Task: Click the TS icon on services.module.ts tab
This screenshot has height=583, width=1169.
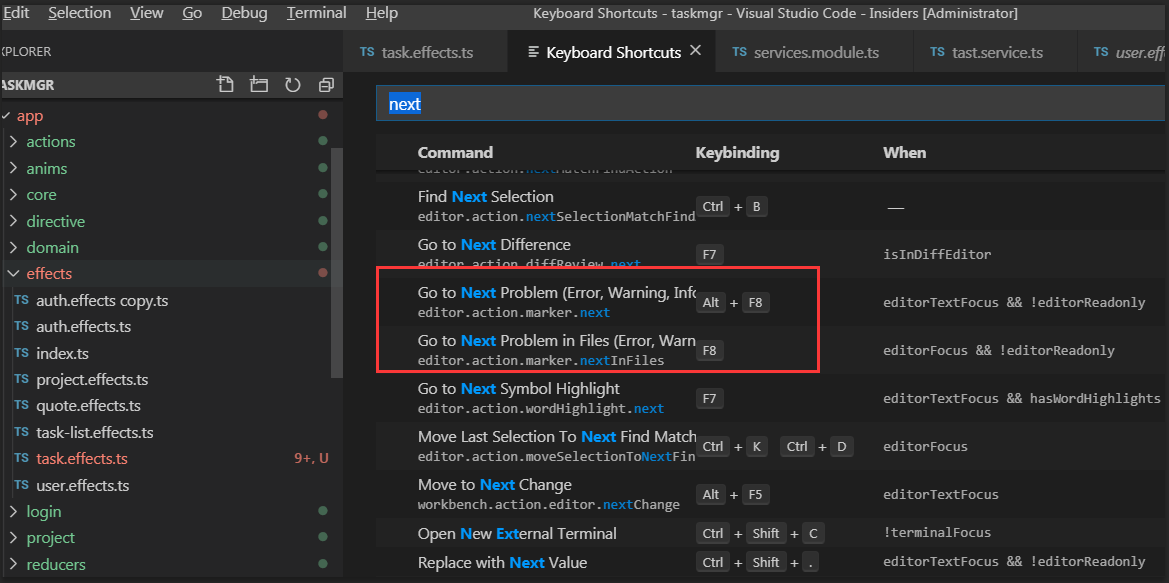Action: pyautogui.click(x=740, y=52)
